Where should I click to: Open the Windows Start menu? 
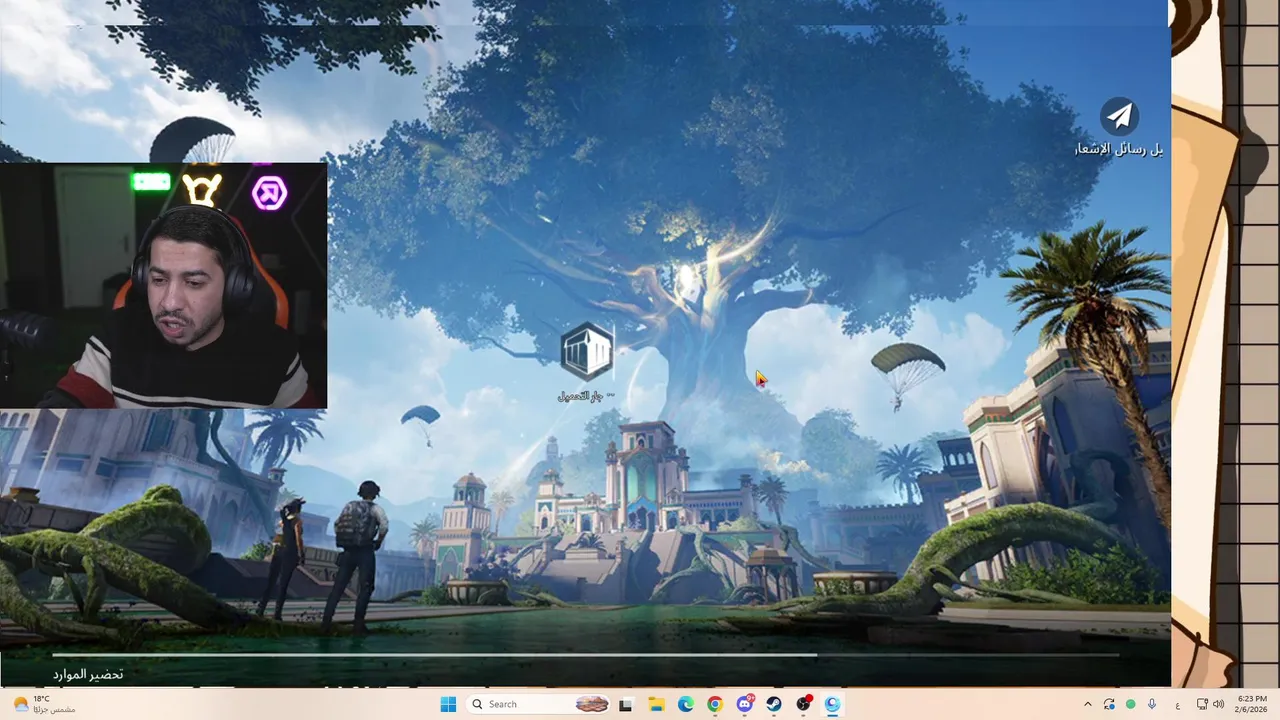pos(448,704)
